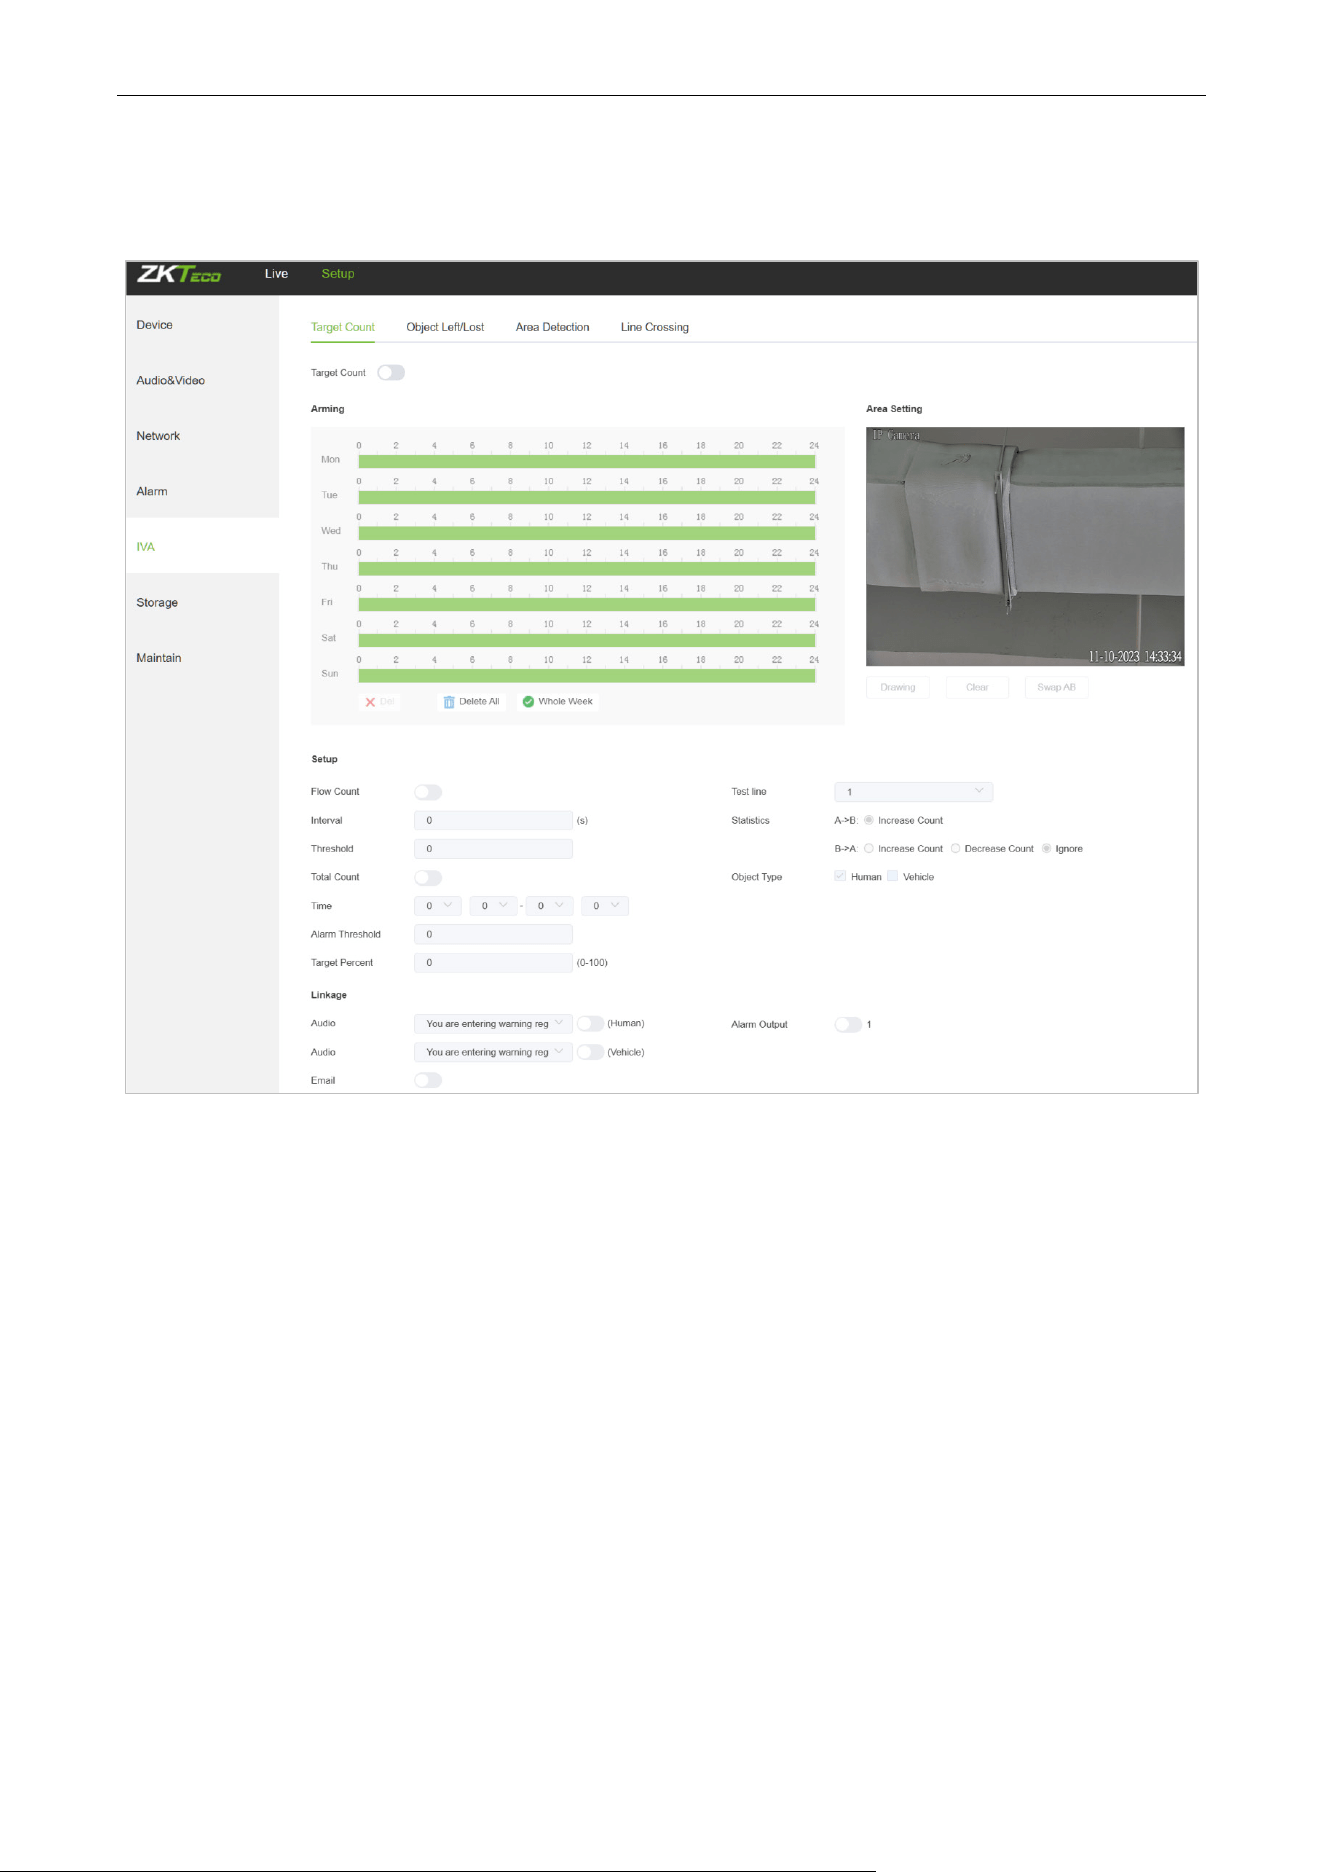Open the Network sidebar section
Image resolution: width=1324 pixels, height=1872 pixels.
(202, 436)
